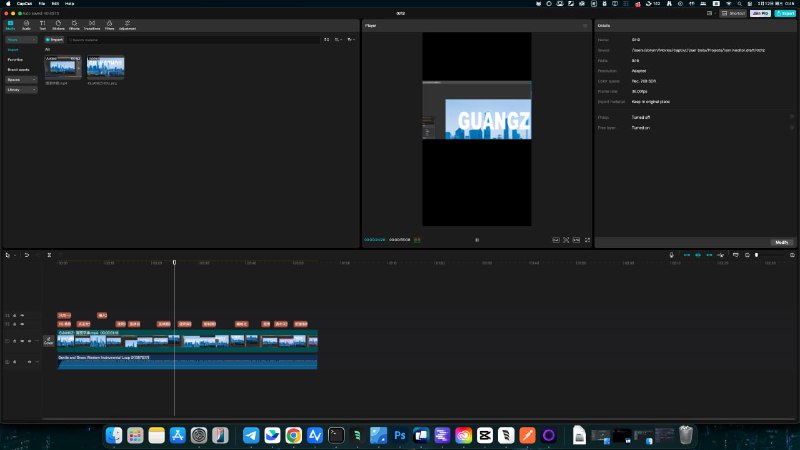Open the media sort dropdown
The height and width of the screenshot is (450, 800).
point(339,39)
